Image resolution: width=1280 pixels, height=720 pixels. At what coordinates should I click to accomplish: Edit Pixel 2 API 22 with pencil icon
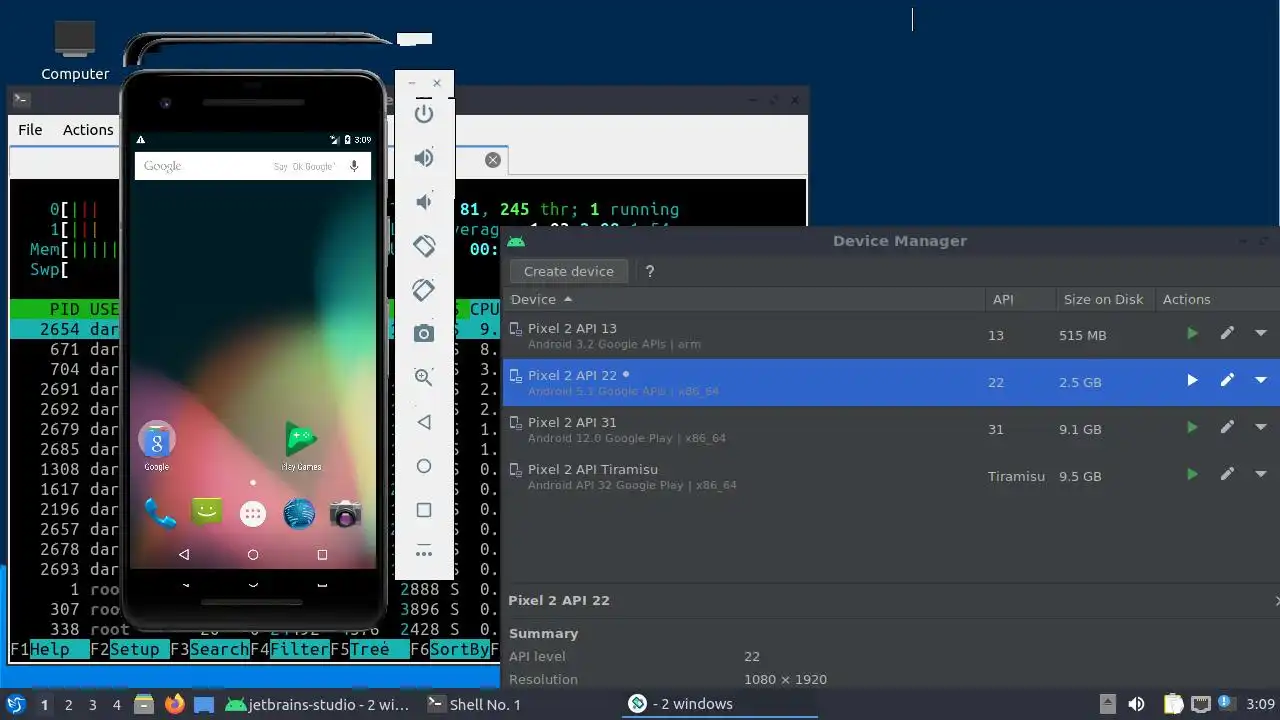click(x=1227, y=380)
